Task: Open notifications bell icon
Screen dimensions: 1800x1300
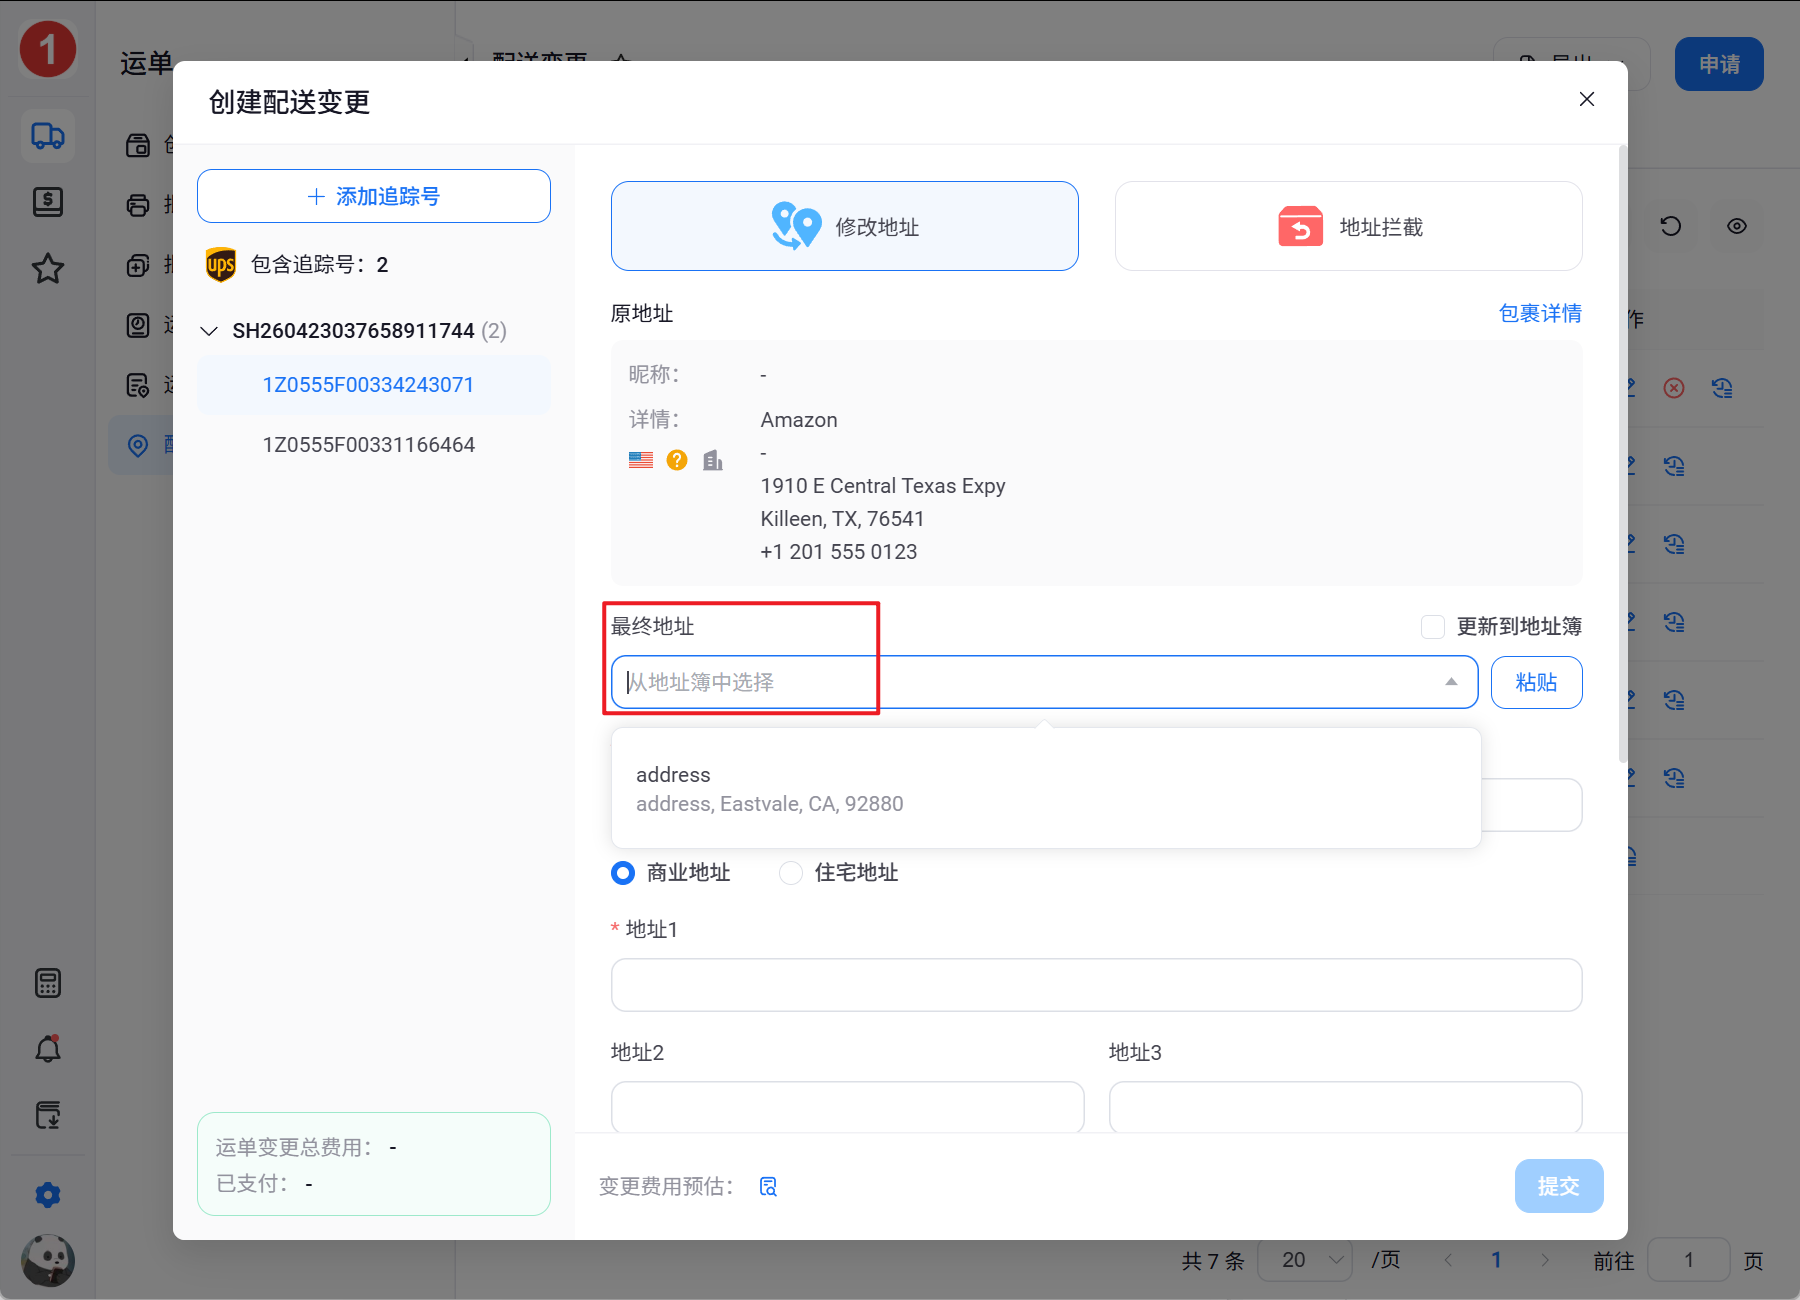Action: coord(48,1049)
